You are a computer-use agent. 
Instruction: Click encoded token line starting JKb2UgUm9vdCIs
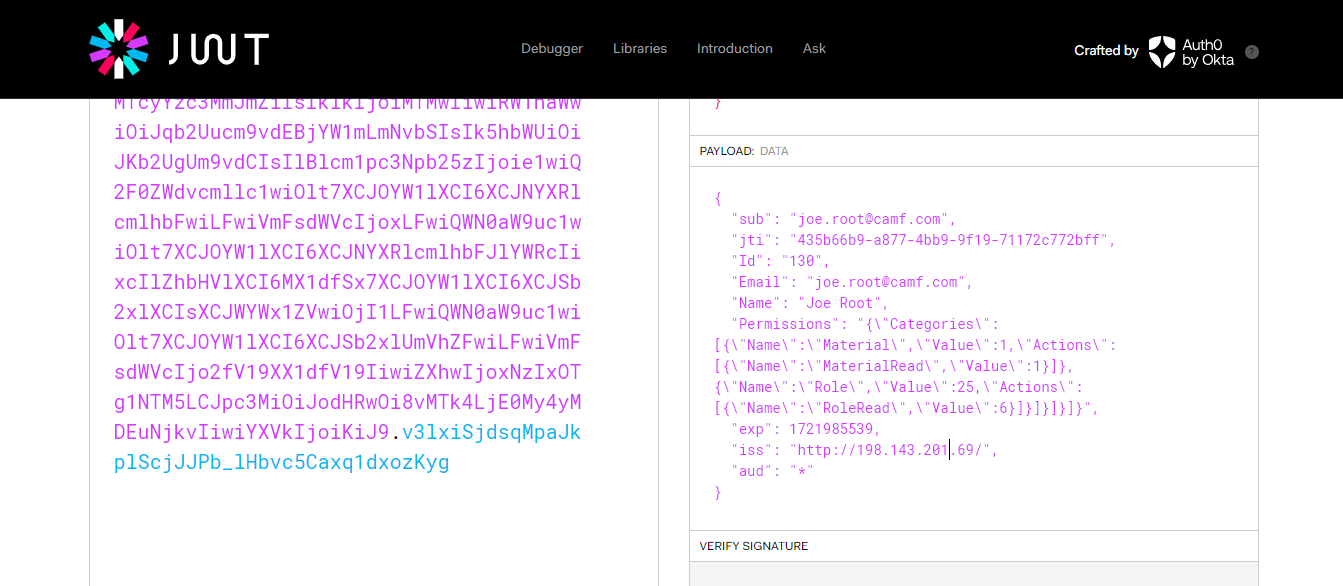347,163
